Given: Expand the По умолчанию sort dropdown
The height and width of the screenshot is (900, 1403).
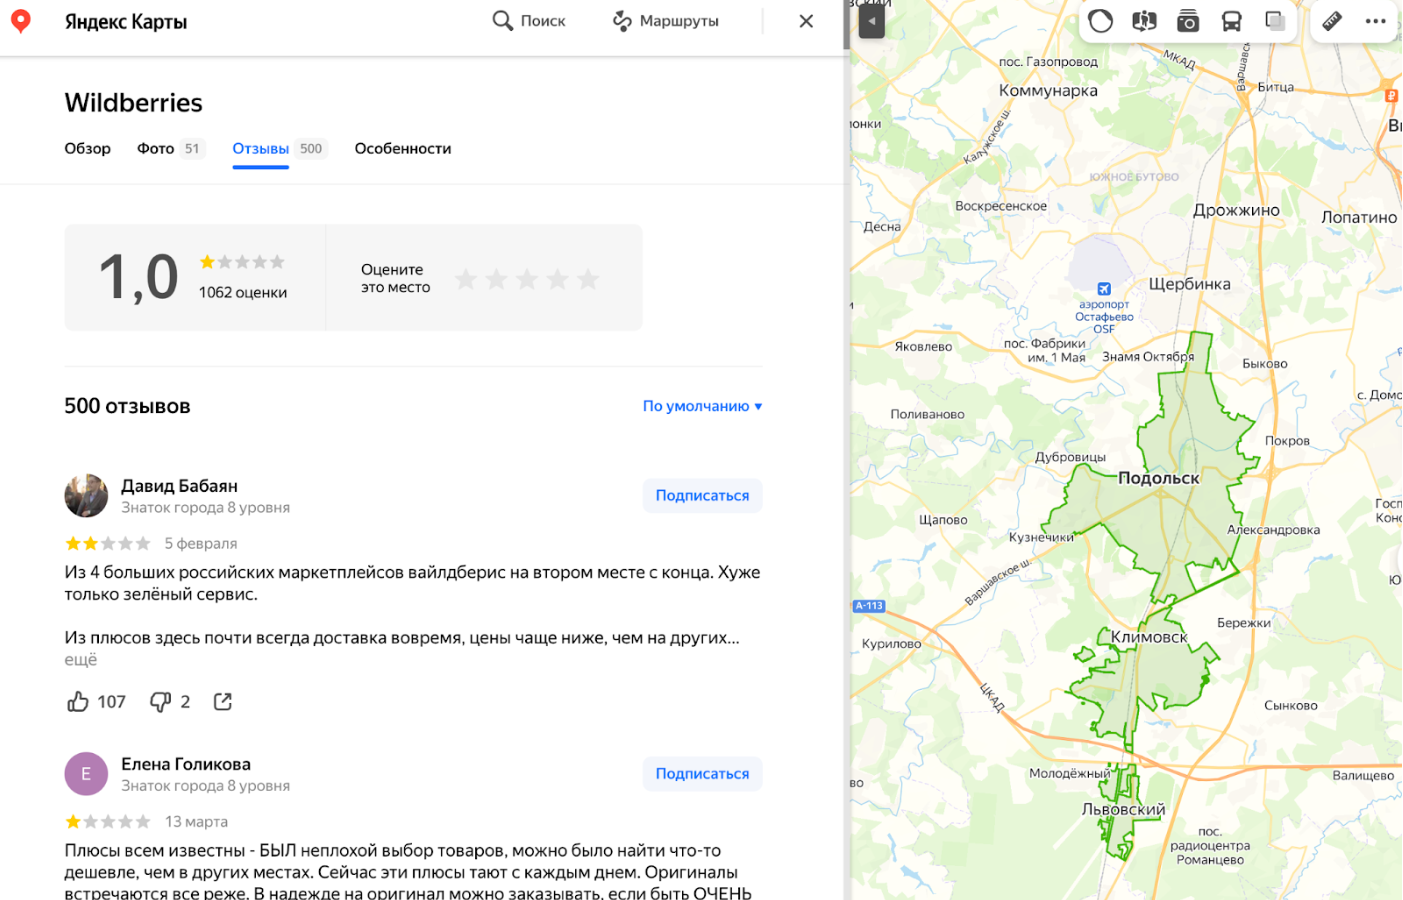Looking at the screenshot, I should coord(702,406).
